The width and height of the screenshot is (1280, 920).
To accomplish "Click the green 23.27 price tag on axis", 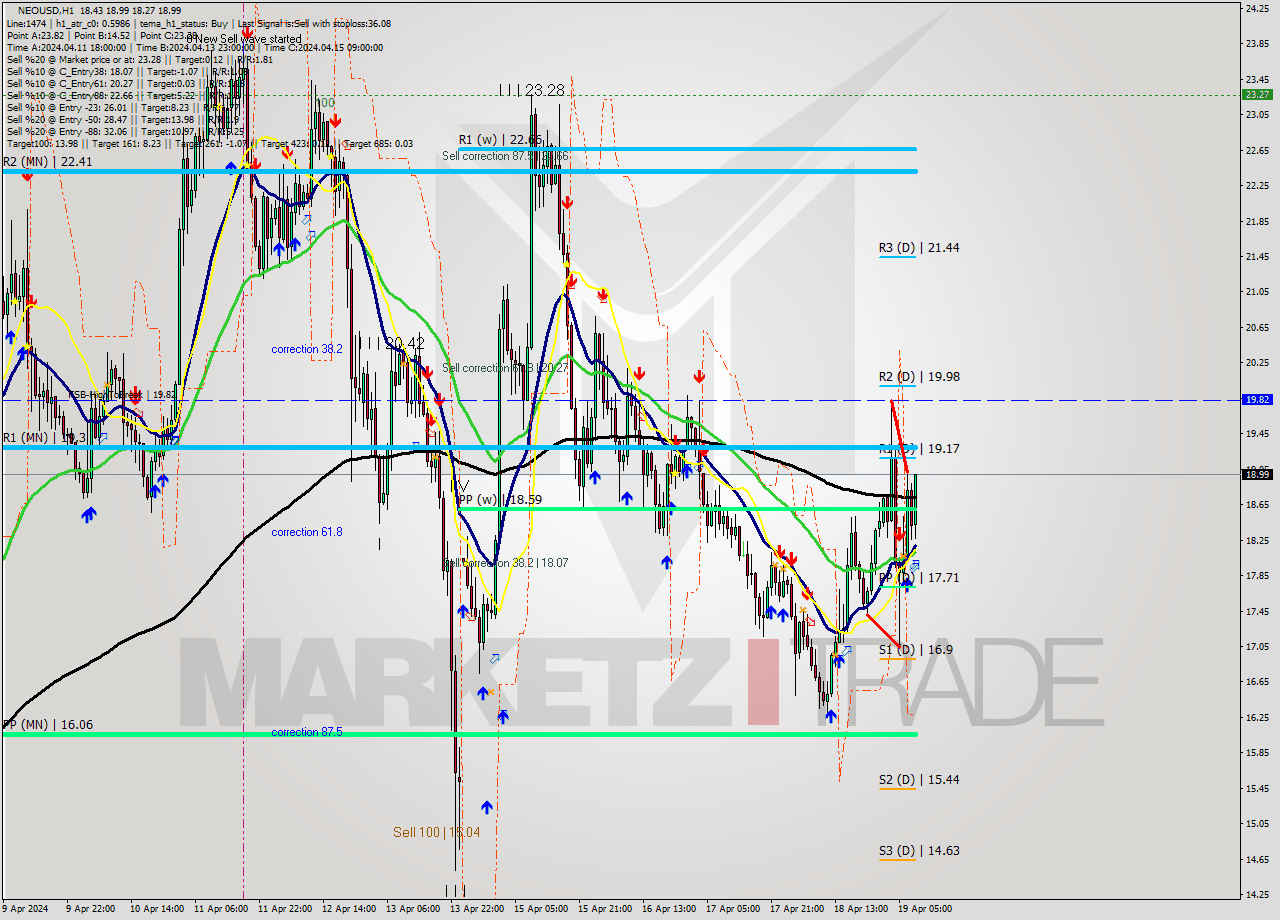I will pos(1256,94).
